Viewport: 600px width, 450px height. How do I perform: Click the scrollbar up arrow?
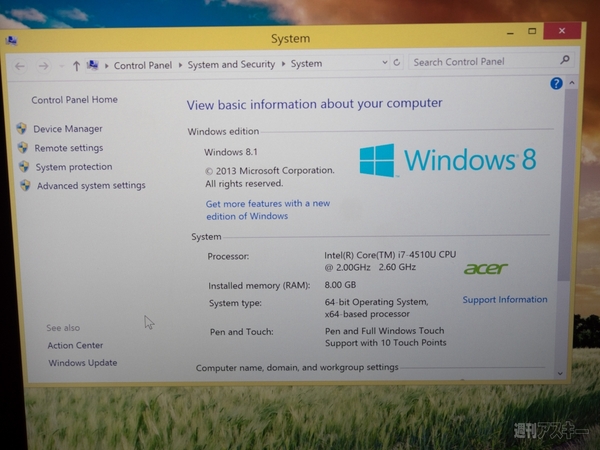[572, 83]
